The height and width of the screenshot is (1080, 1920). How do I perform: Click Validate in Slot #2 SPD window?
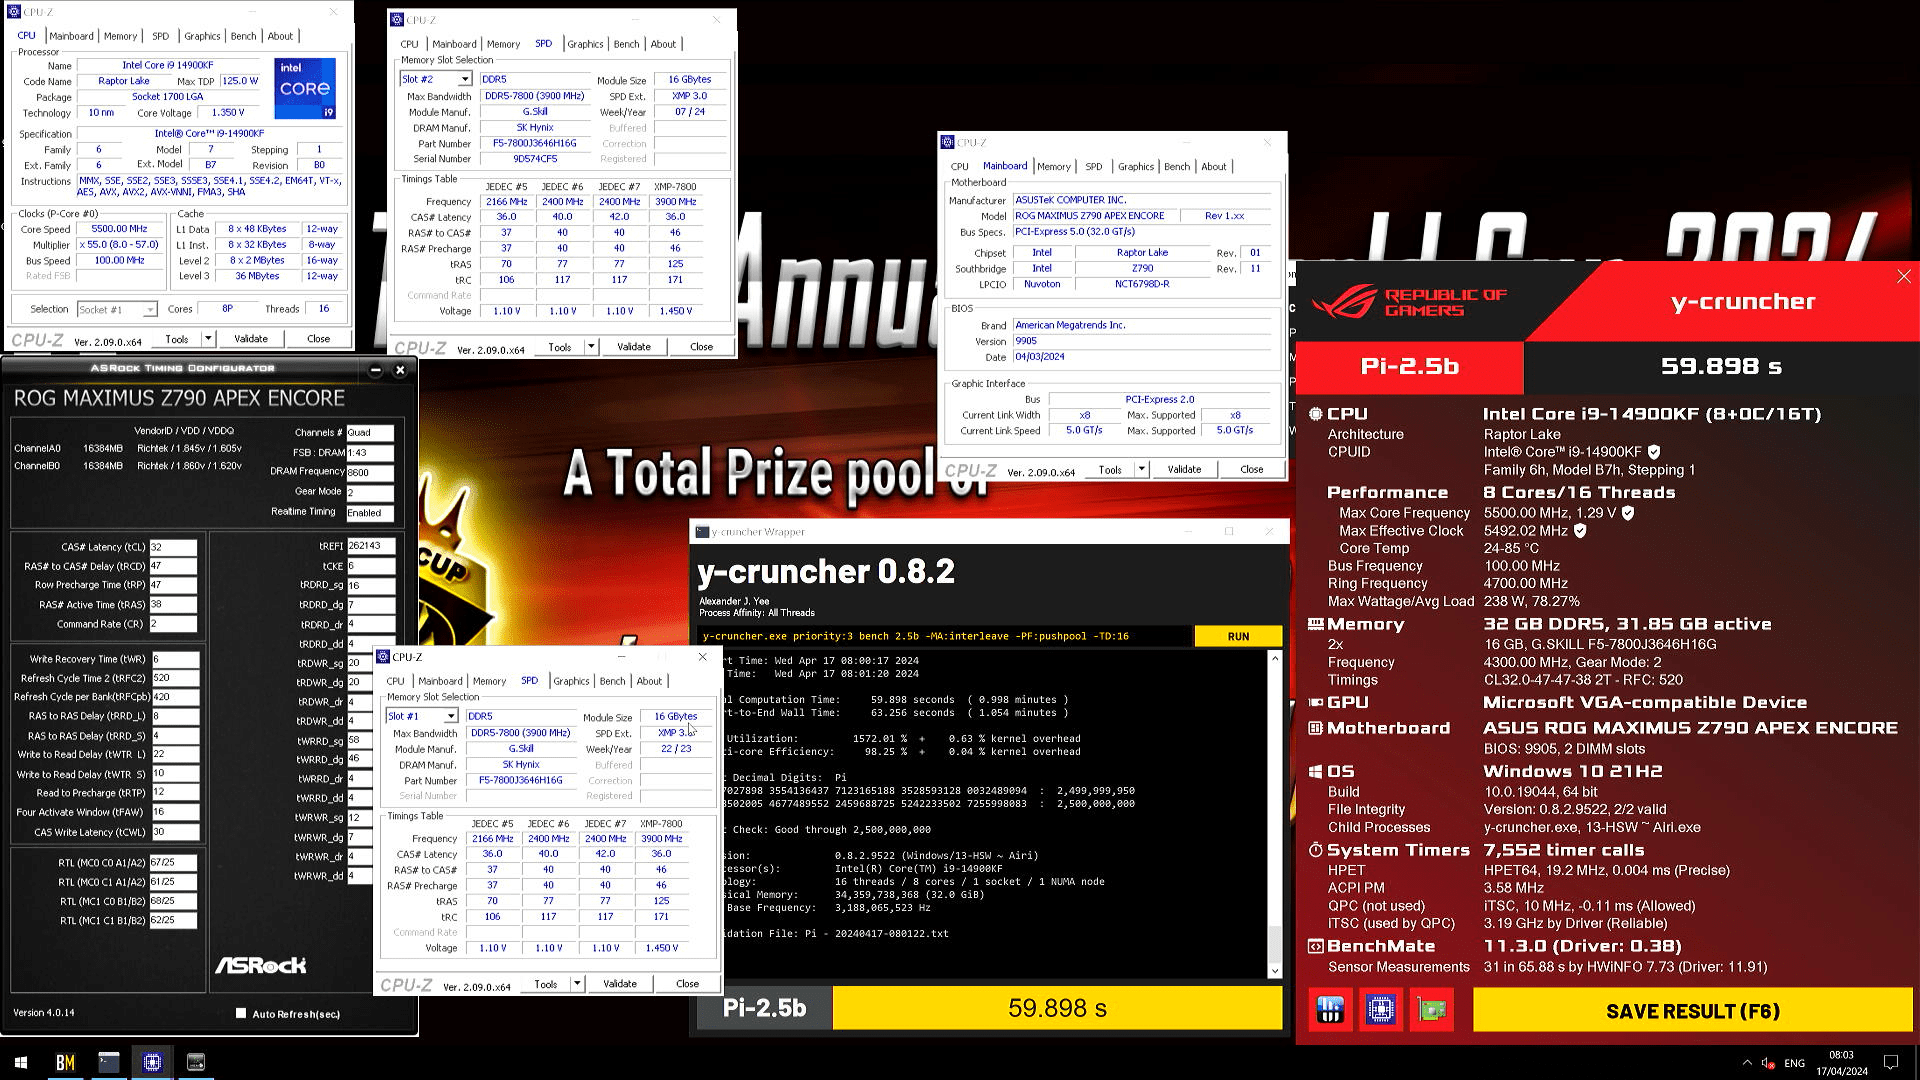coord(634,347)
